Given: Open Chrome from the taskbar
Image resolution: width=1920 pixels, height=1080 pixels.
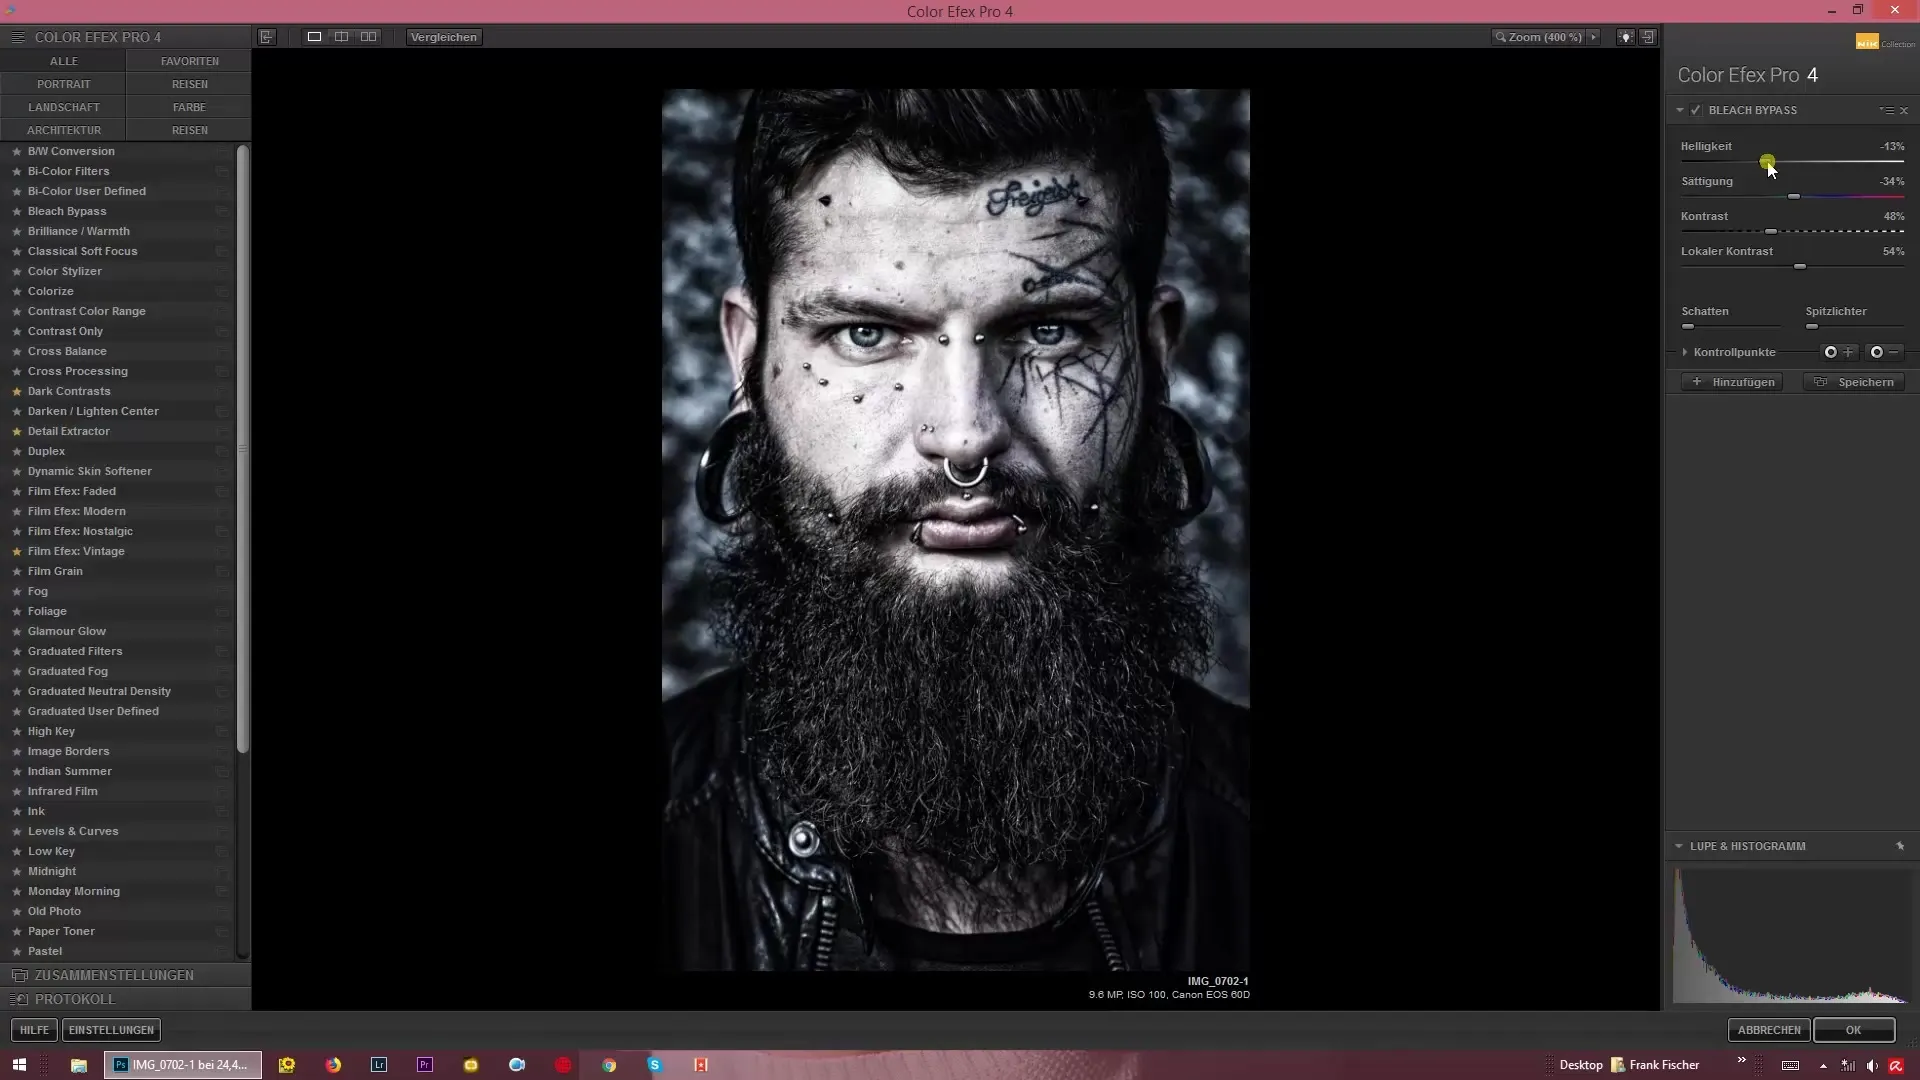Looking at the screenshot, I should point(609,1065).
